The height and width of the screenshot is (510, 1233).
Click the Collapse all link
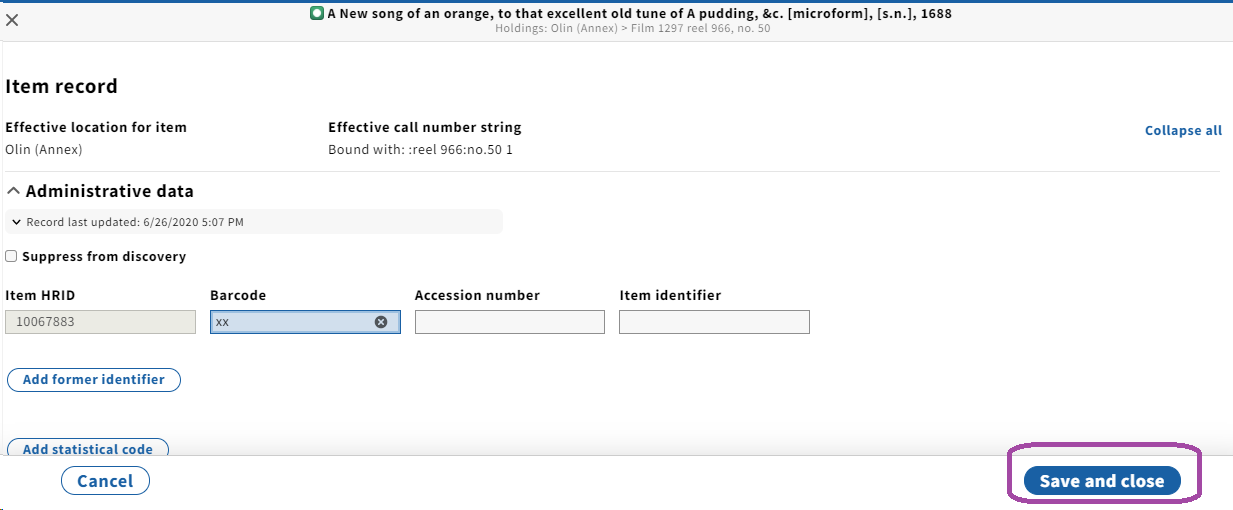(1183, 131)
